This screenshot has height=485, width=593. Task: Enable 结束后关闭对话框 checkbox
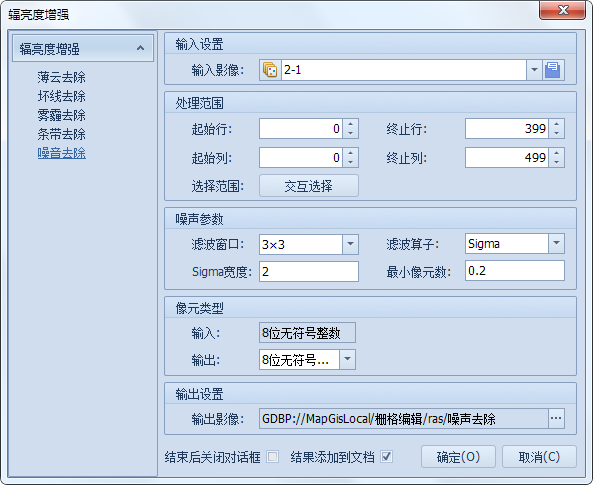[x=272, y=457]
